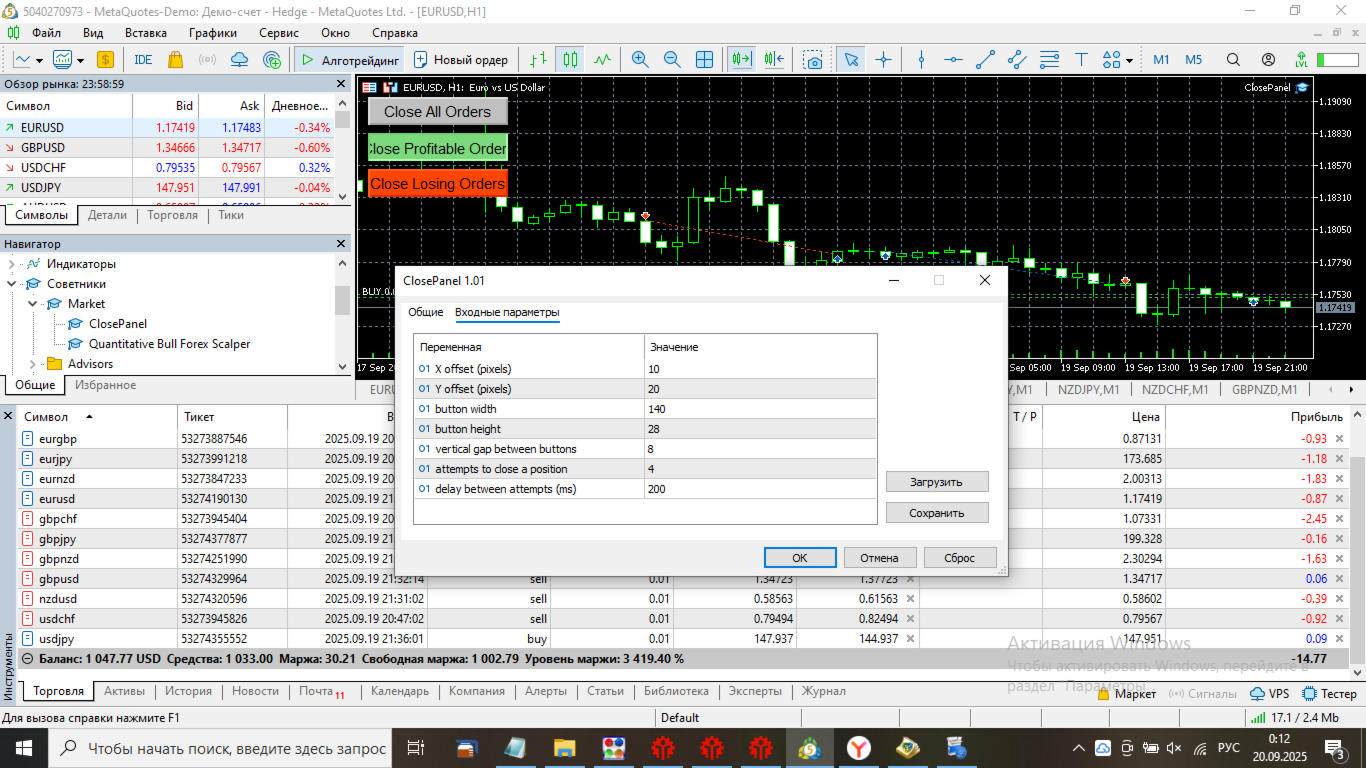Select the EURUSD row in Market Watch
The image size is (1366, 768).
point(167,128)
